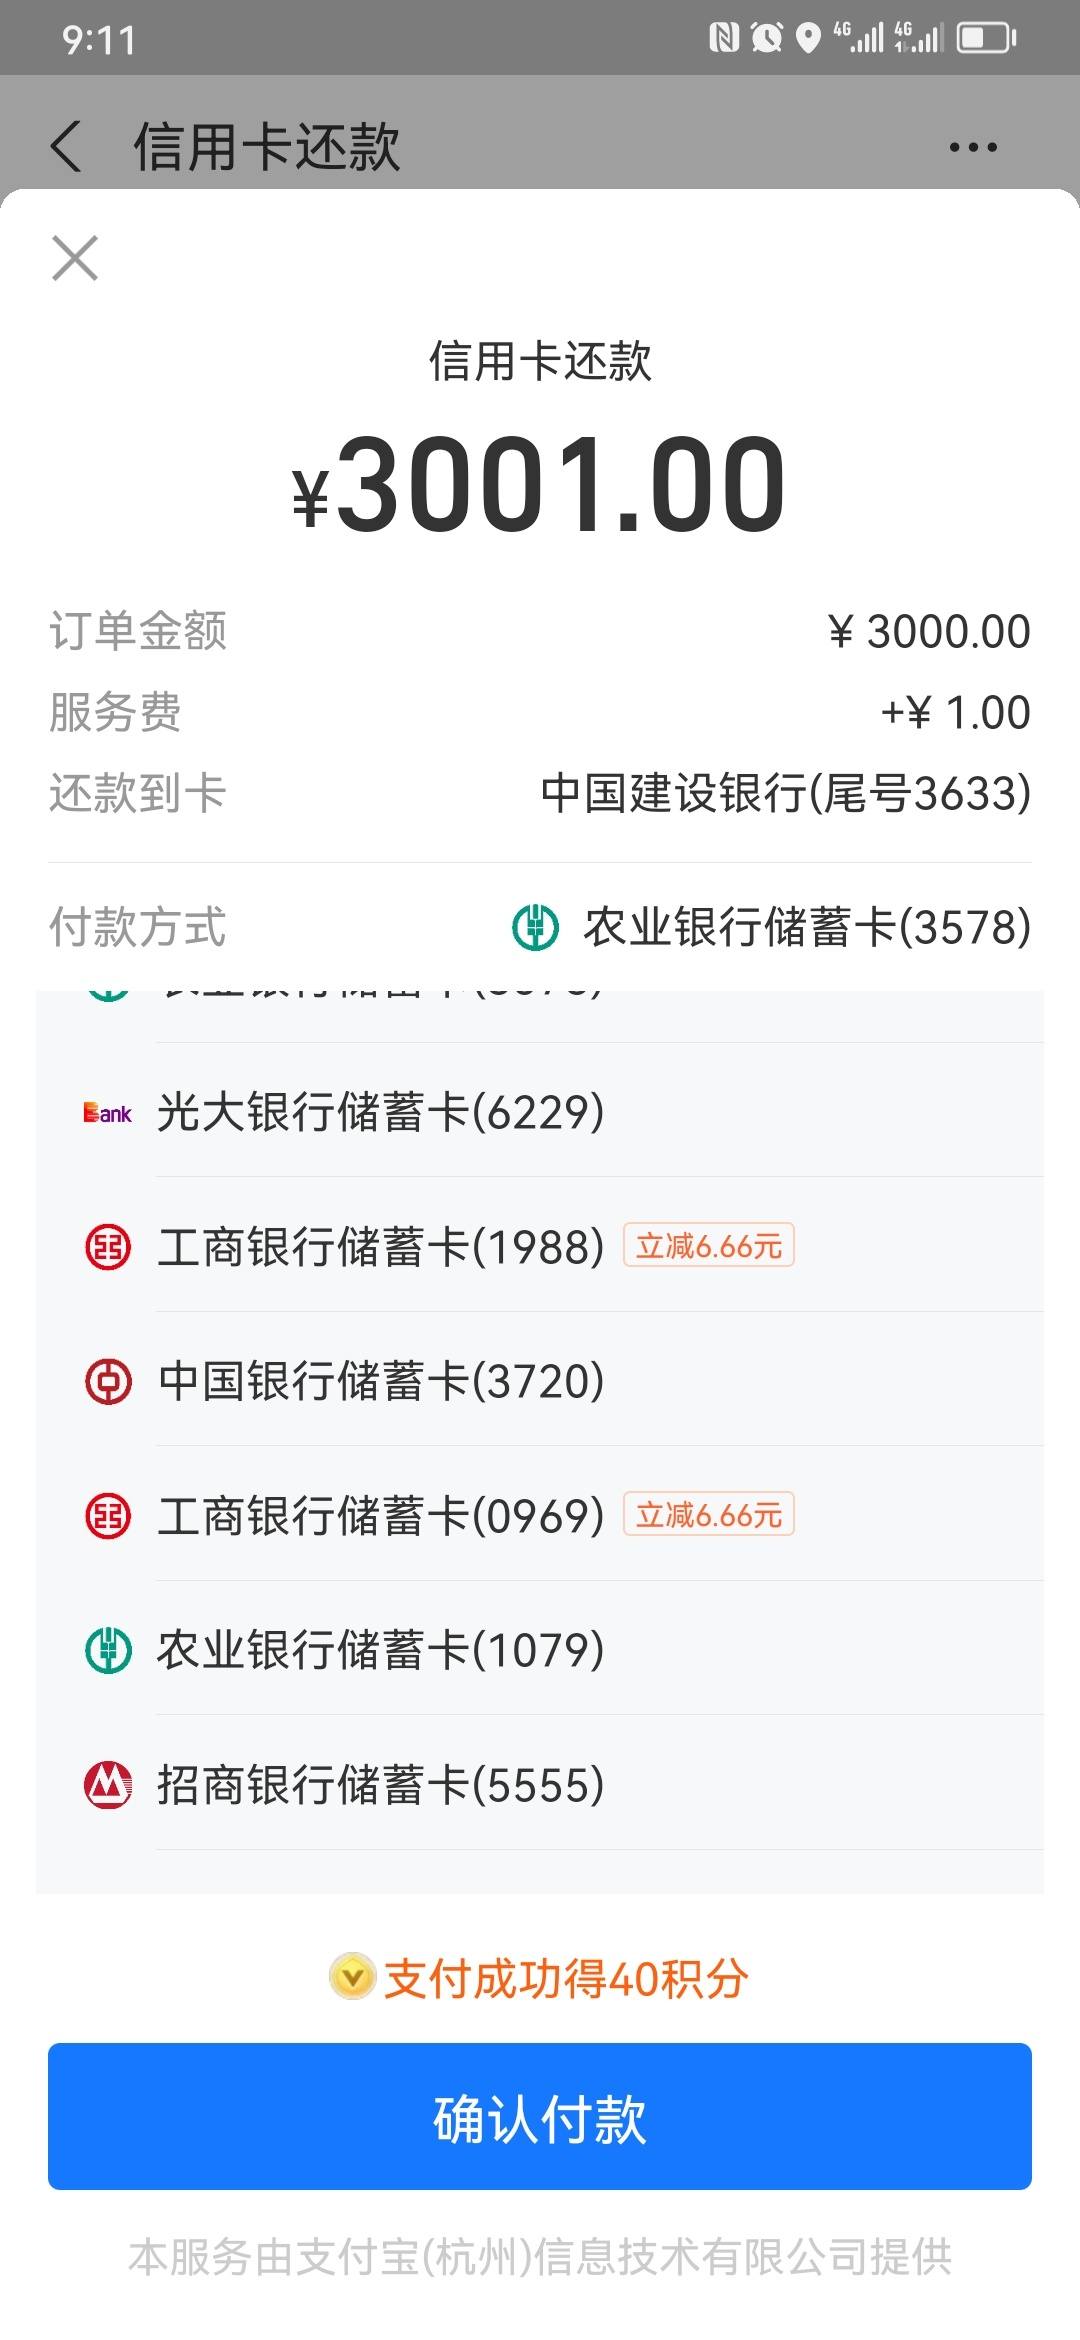Pick 农业银行储蓄卡(1079) from card list
This screenshot has width=1080, height=2340.
[x=540, y=1650]
